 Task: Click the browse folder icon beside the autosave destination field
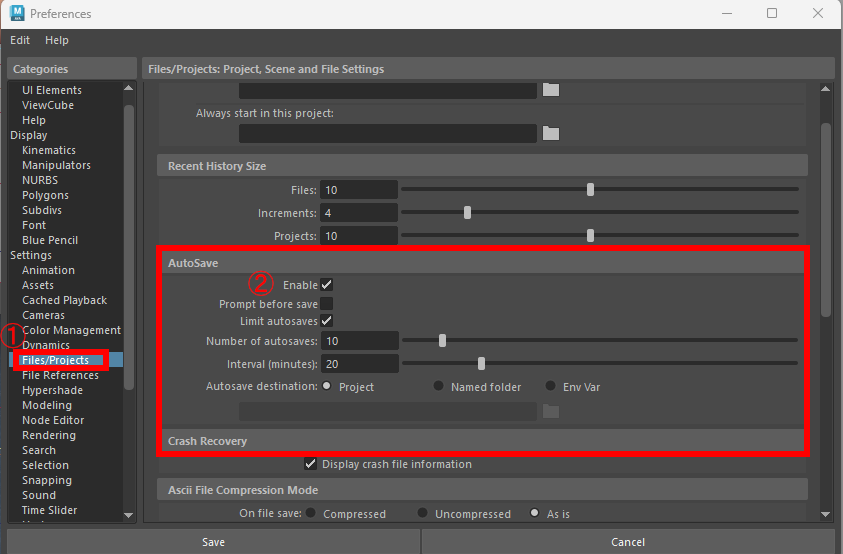pyautogui.click(x=551, y=411)
